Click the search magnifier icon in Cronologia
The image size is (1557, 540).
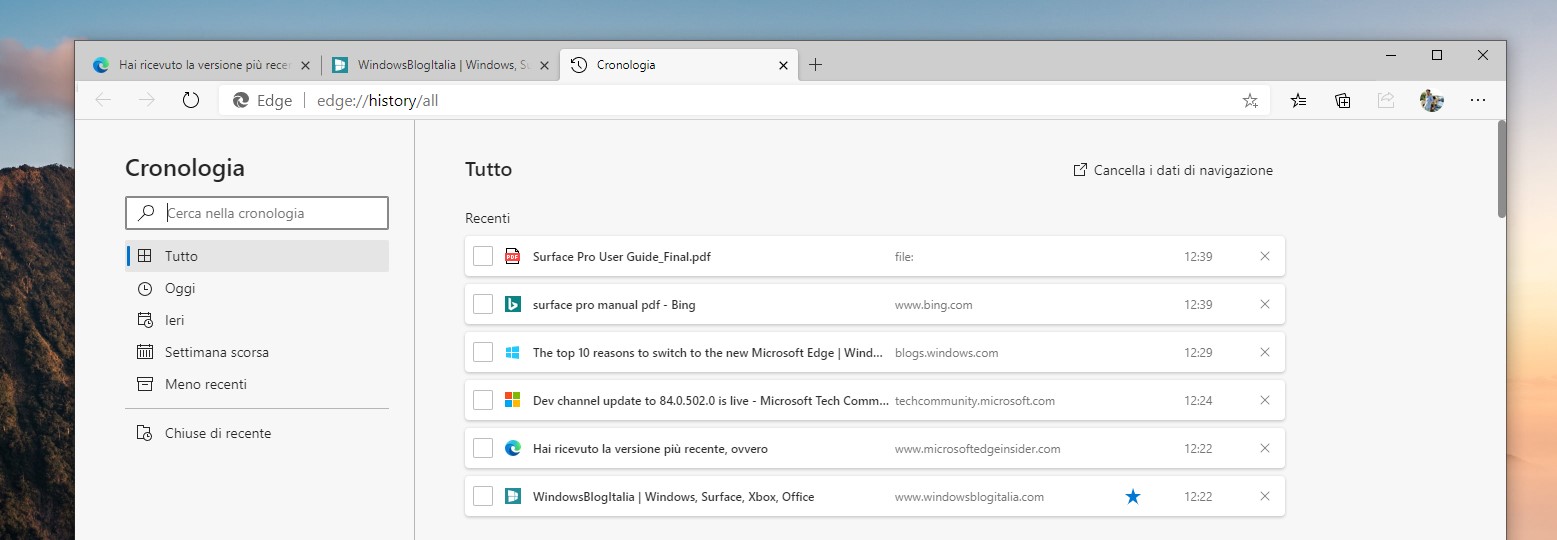pyautogui.click(x=146, y=213)
